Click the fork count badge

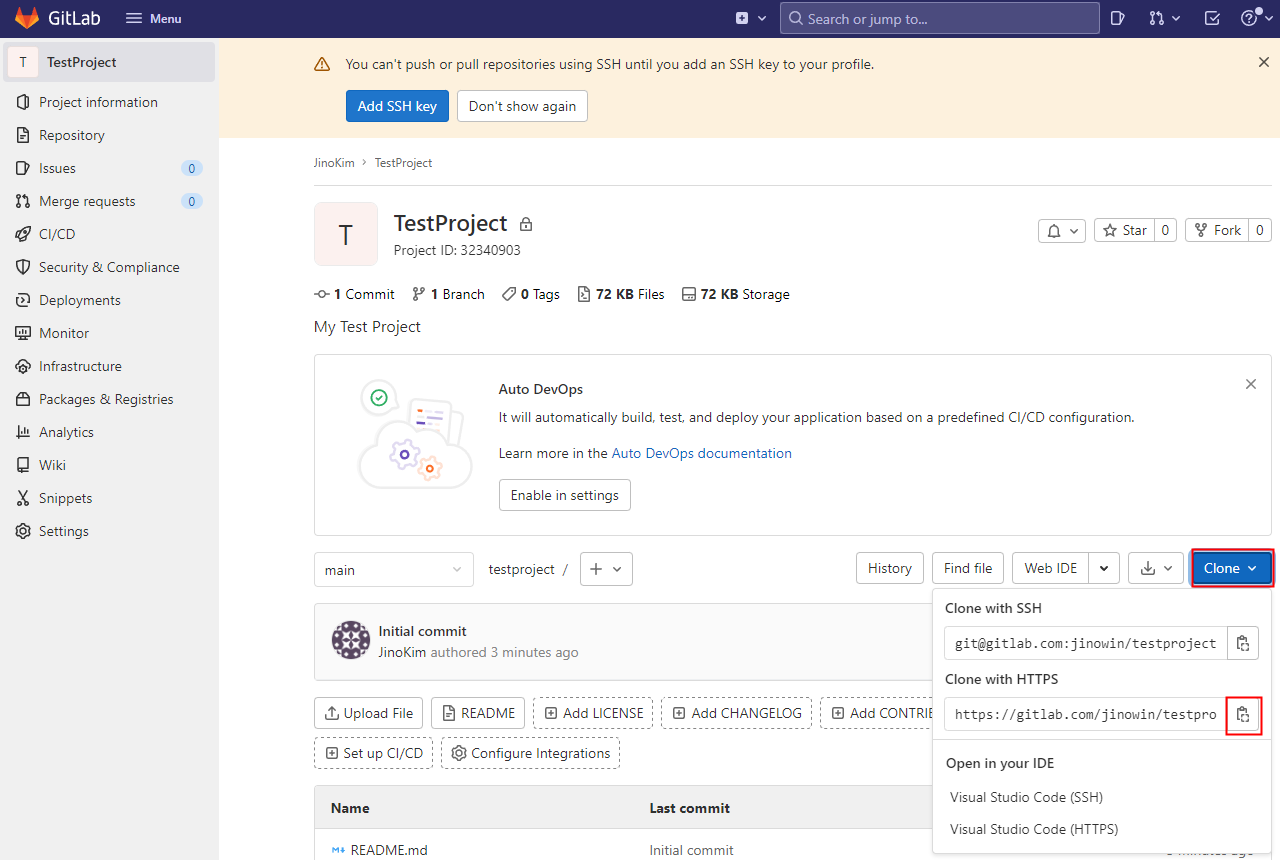[1260, 230]
